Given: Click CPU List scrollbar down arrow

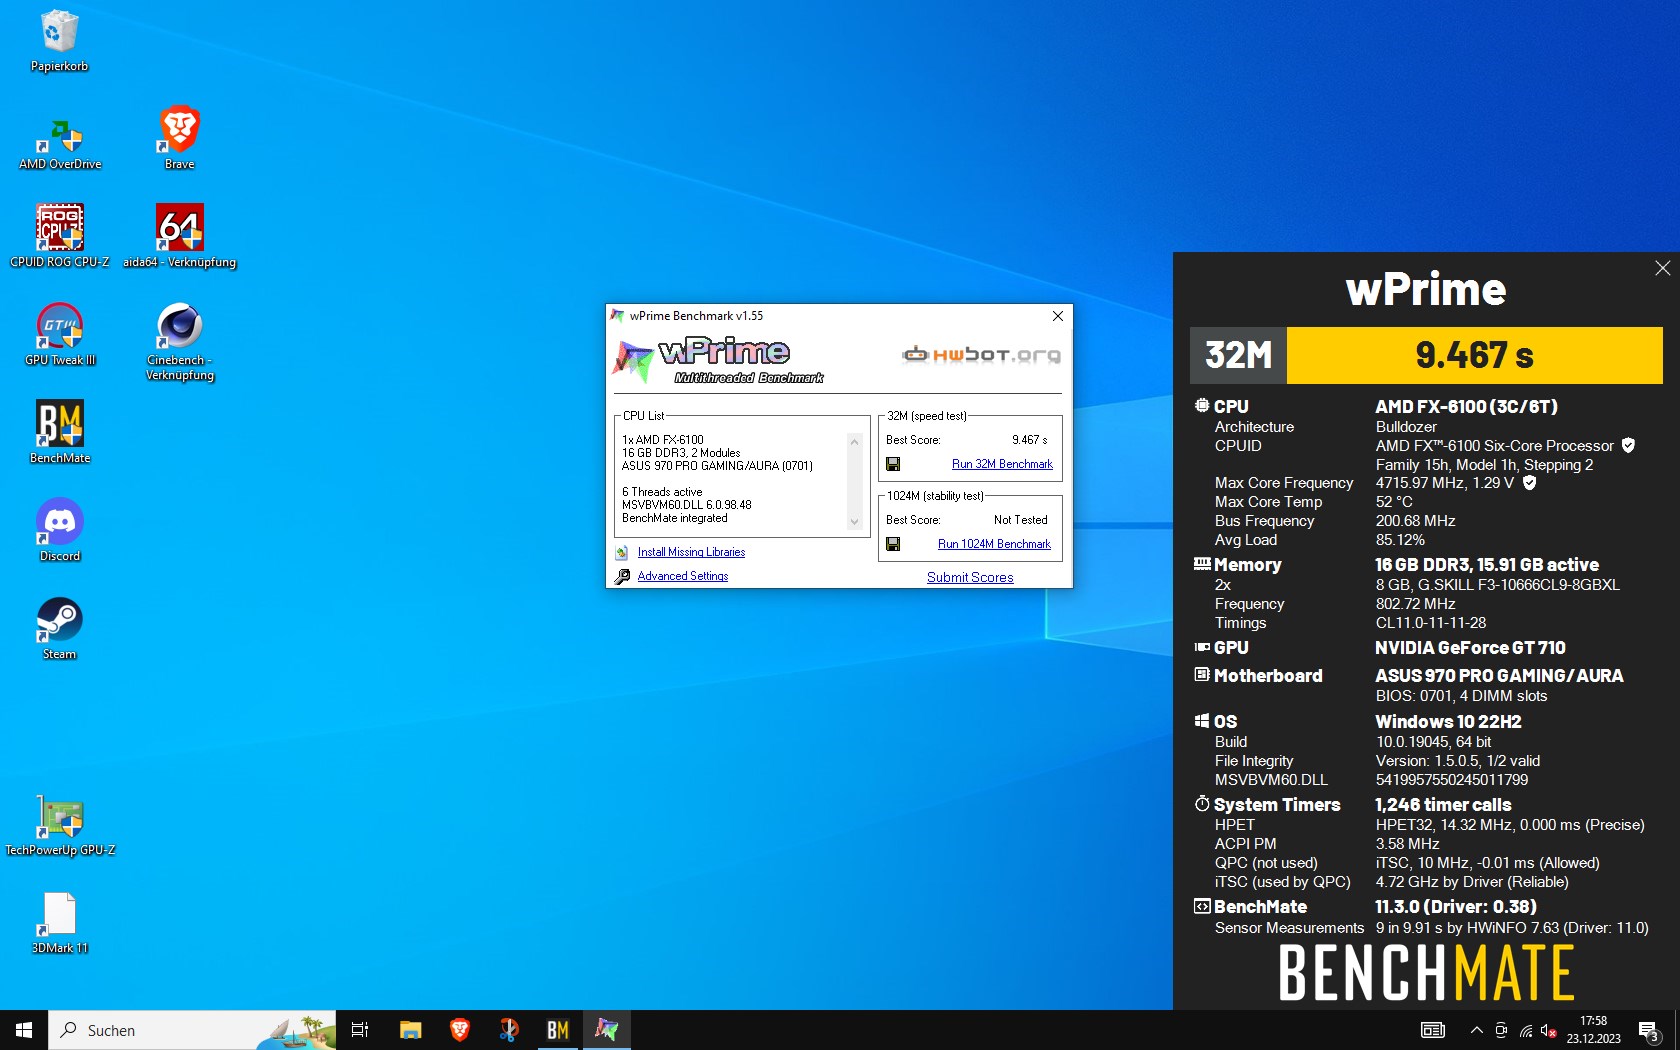Looking at the screenshot, I should pos(854,522).
